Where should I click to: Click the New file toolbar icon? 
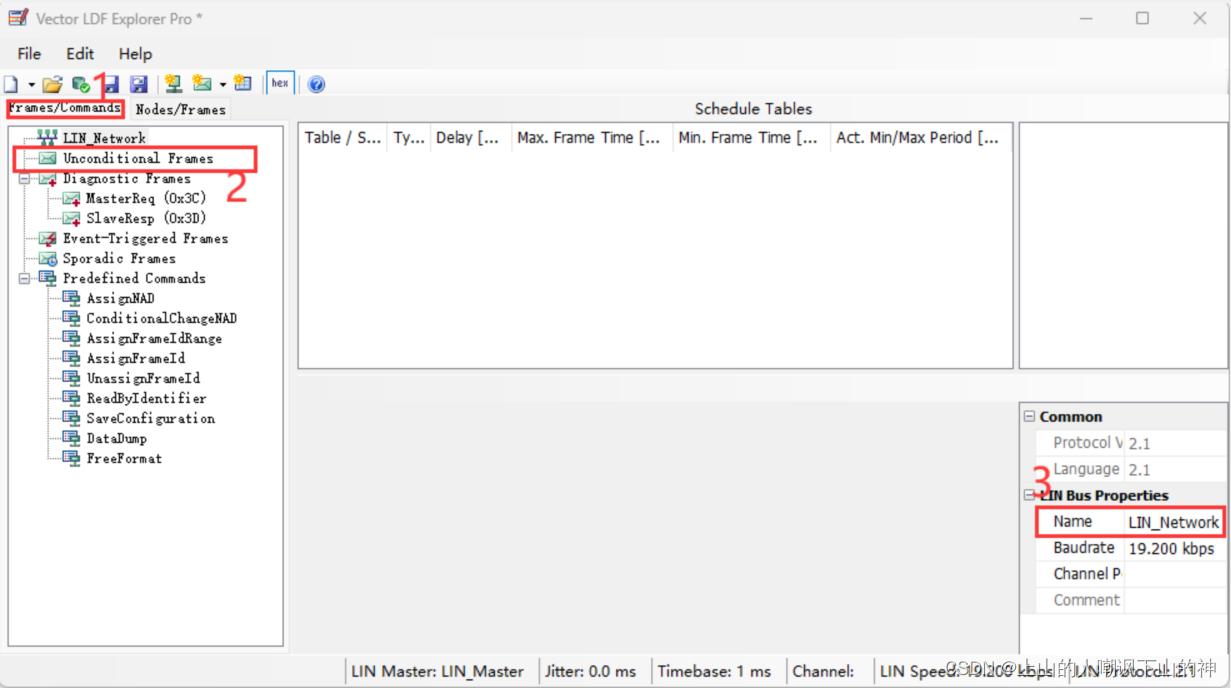click(x=11, y=84)
